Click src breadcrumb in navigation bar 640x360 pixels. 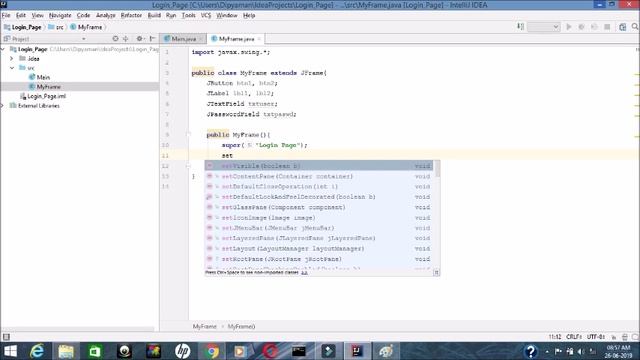pos(56,27)
